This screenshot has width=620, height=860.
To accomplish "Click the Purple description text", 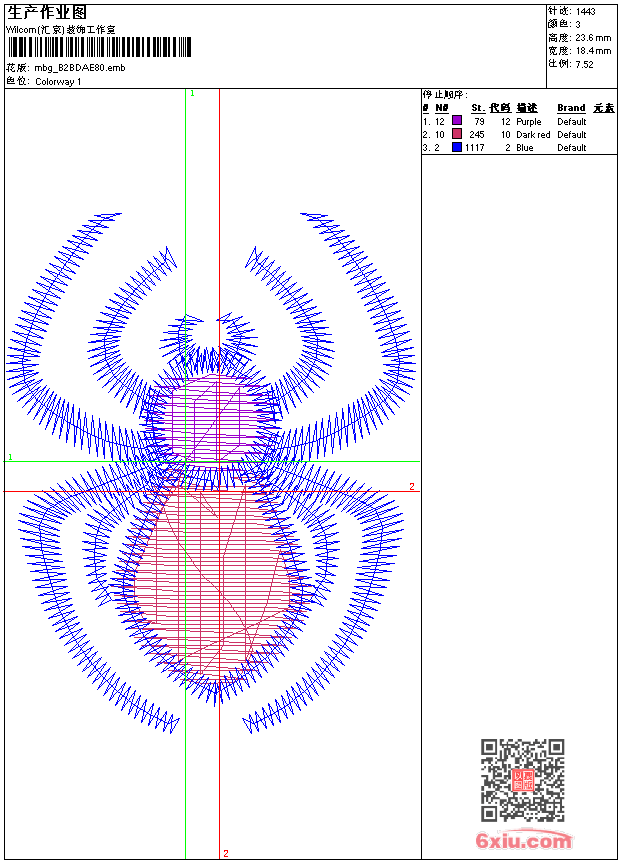I will tap(528, 122).
